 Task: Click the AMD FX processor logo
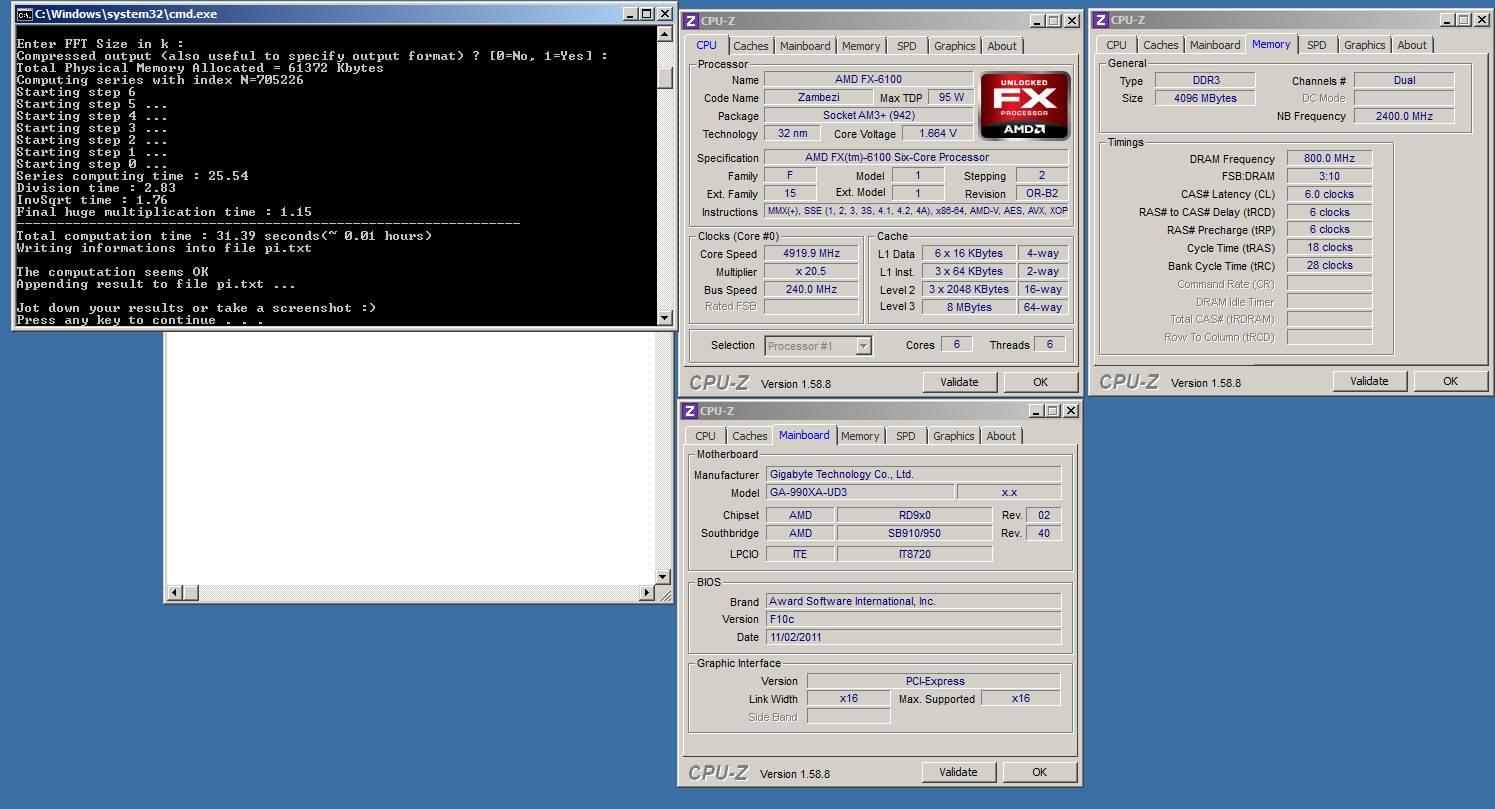pyautogui.click(x=1025, y=105)
